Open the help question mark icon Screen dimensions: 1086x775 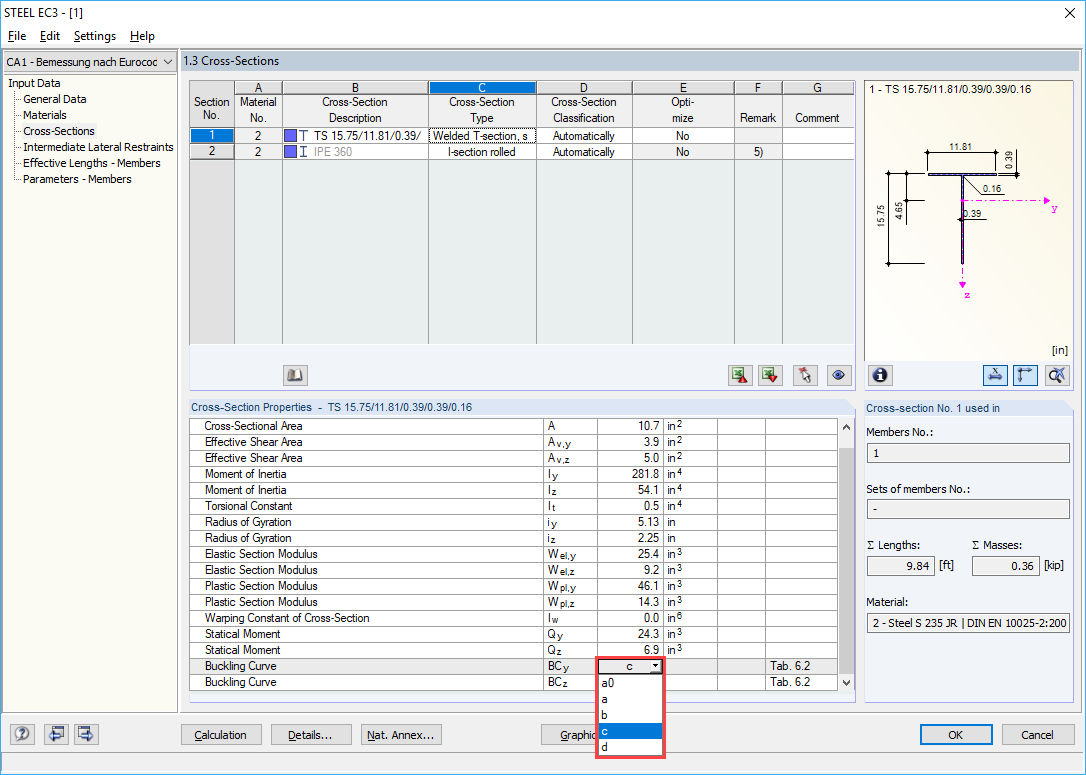[22, 733]
